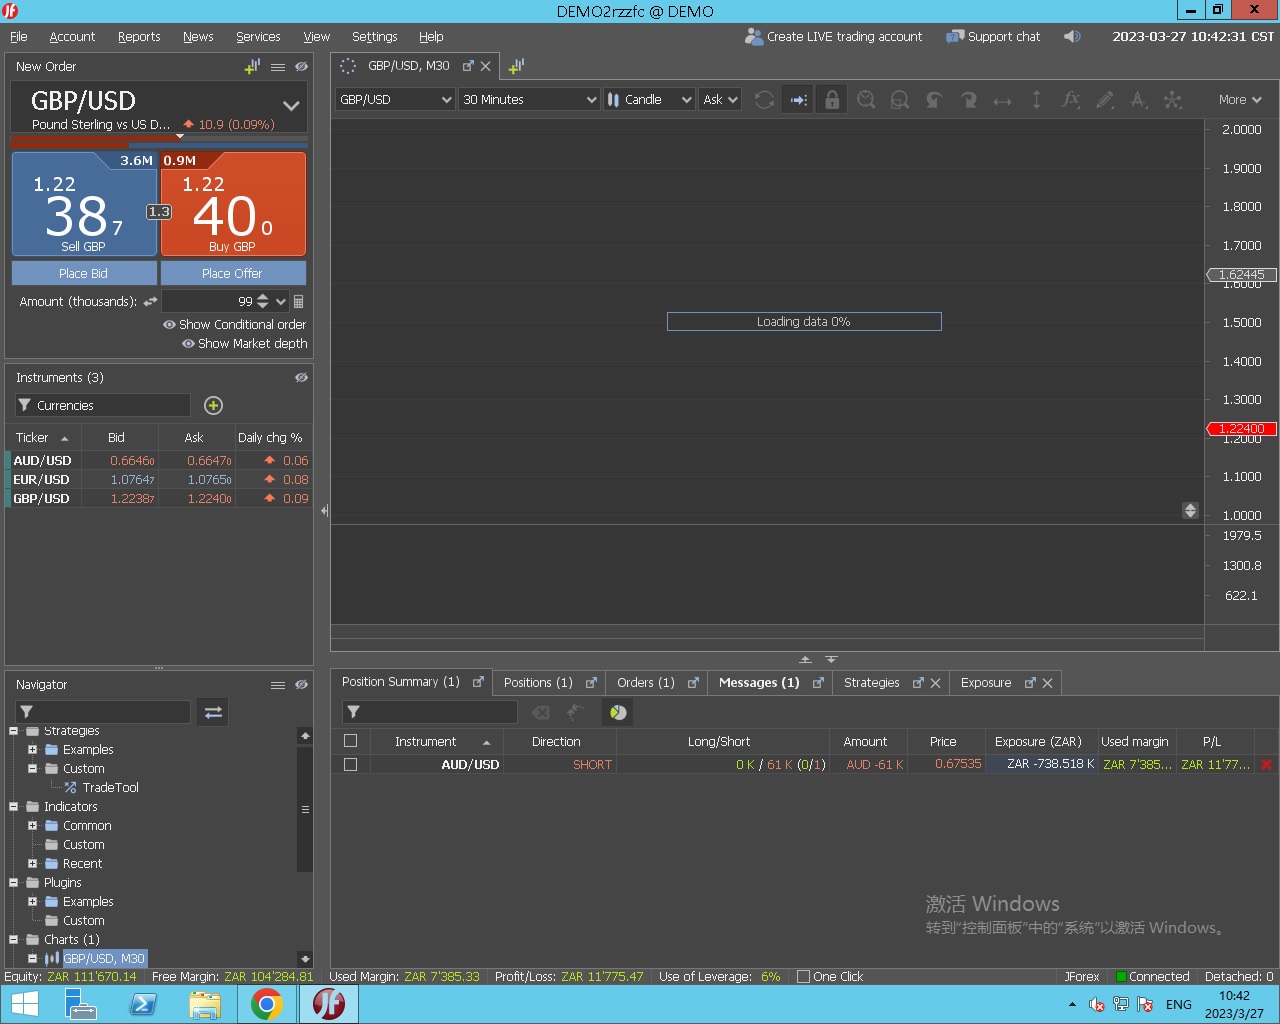Open the fx indicators tool
This screenshot has height=1024, width=1280.
pos(1070,99)
